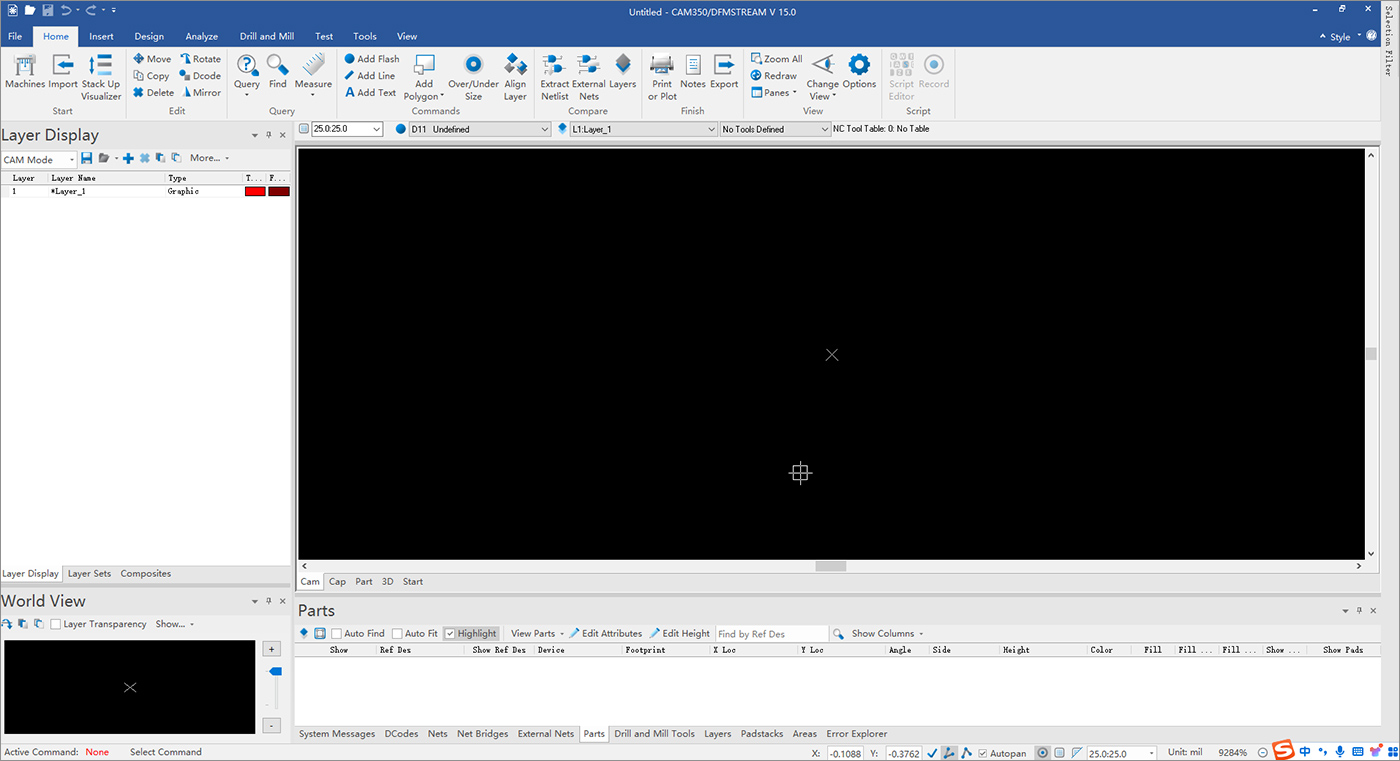The width and height of the screenshot is (1400, 761).
Task: Switch to the Design ribbon tab
Action: coord(148,35)
